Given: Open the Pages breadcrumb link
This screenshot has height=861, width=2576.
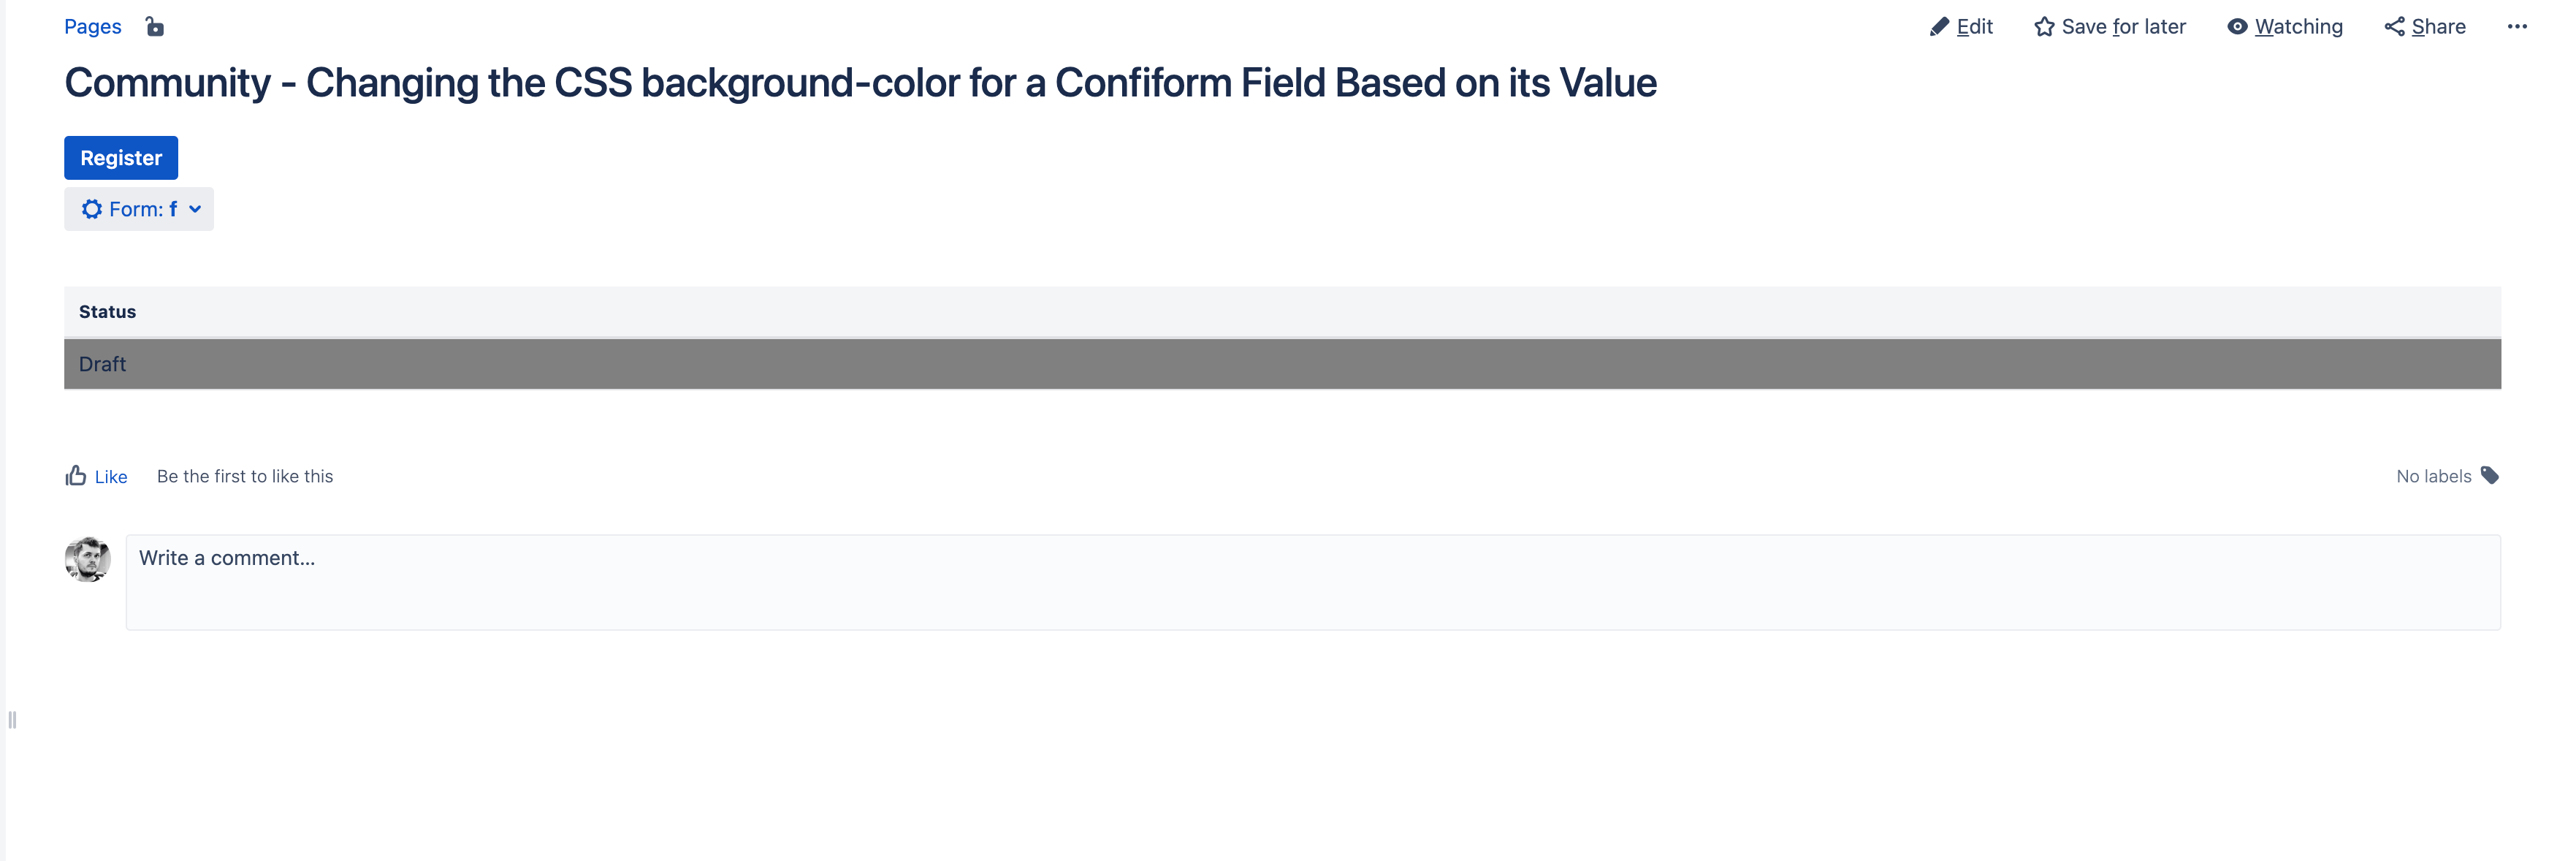Looking at the screenshot, I should pos(92,26).
